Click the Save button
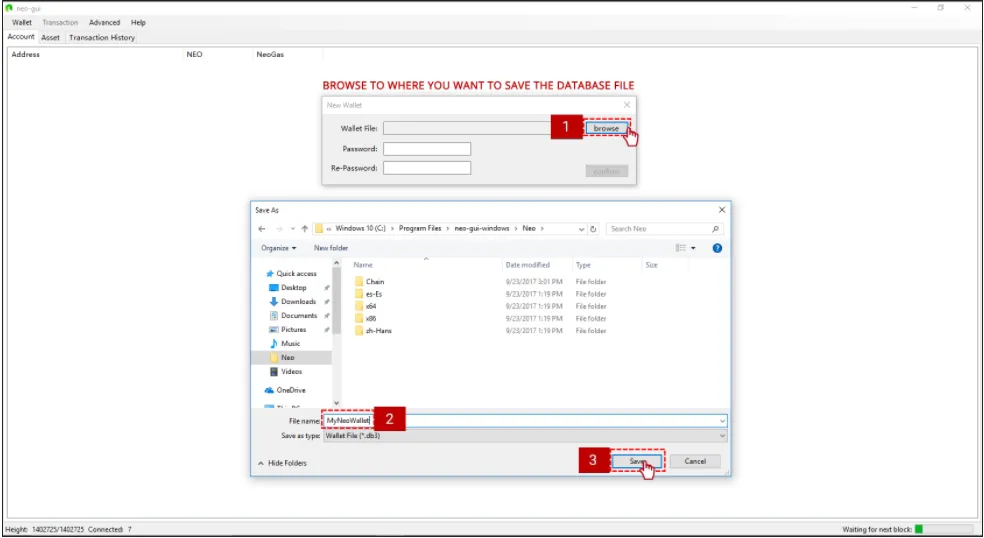The height and width of the screenshot is (538, 984). [637, 461]
